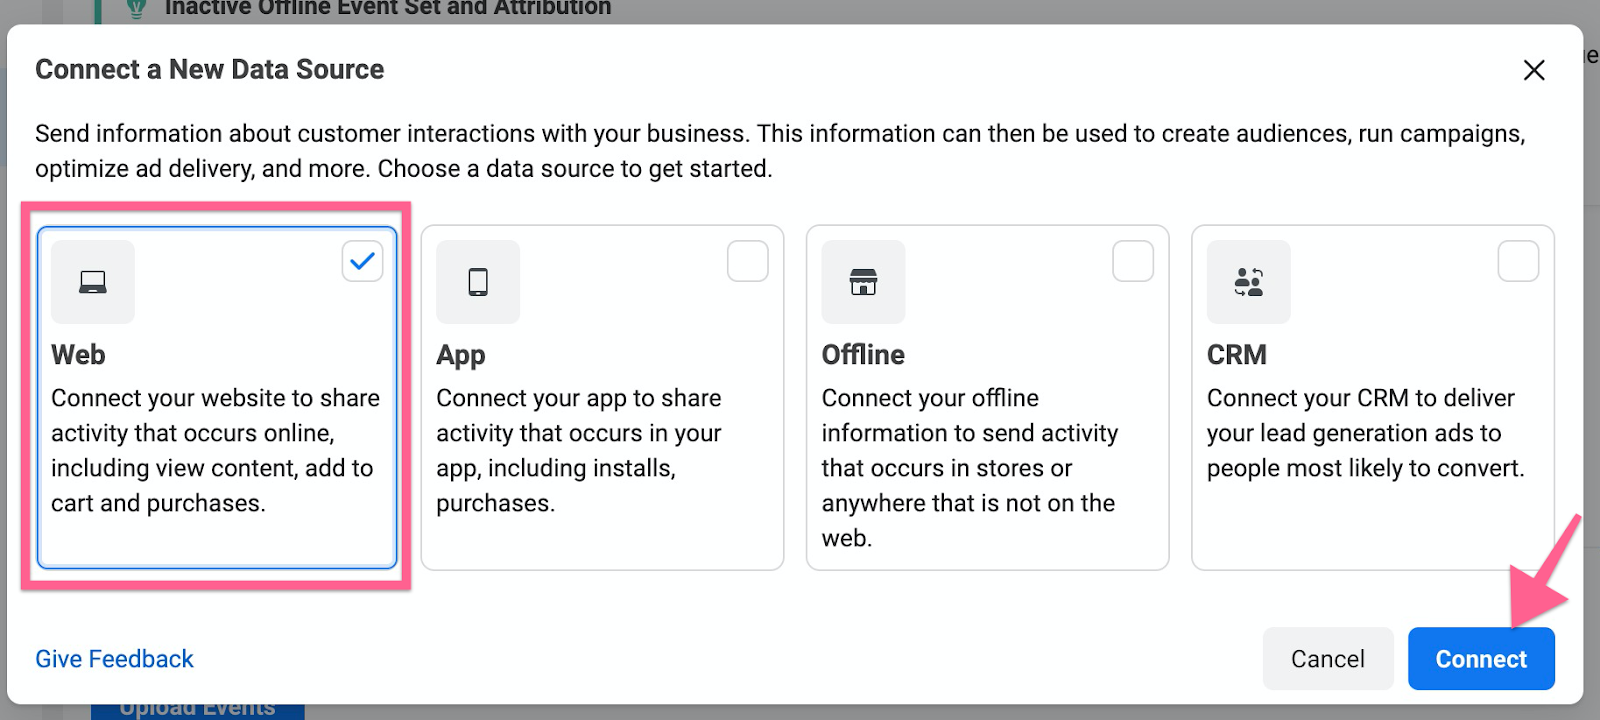Click the Web card's website activity description
The image size is (1600, 720).
pyautogui.click(x=215, y=450)
